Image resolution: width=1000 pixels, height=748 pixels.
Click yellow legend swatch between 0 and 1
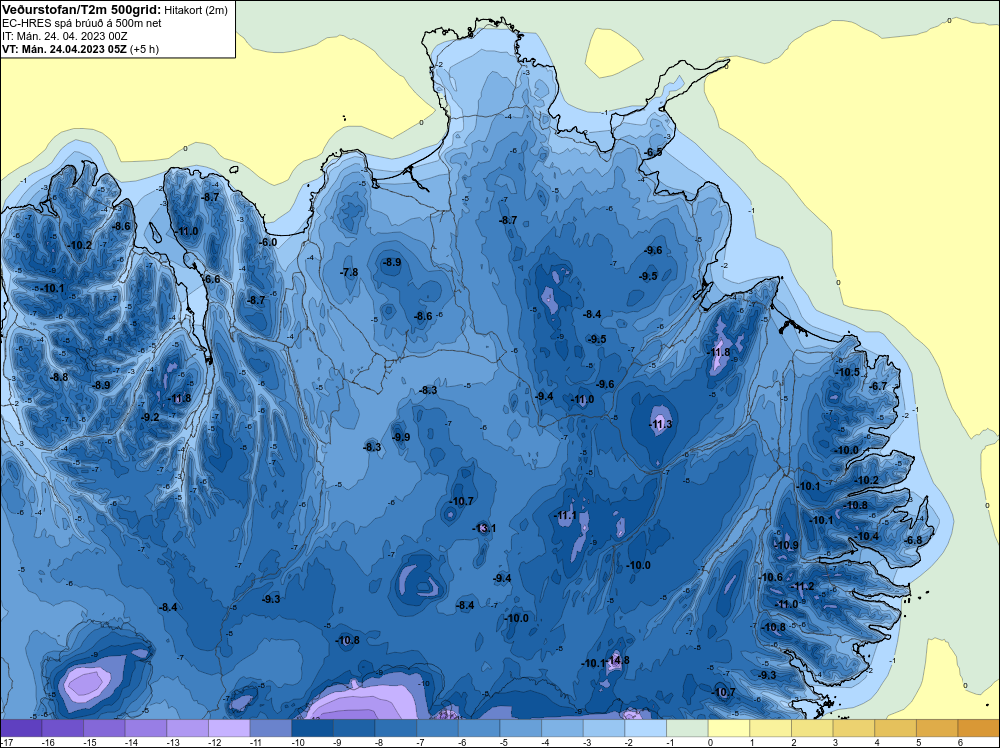click(729, 728)
